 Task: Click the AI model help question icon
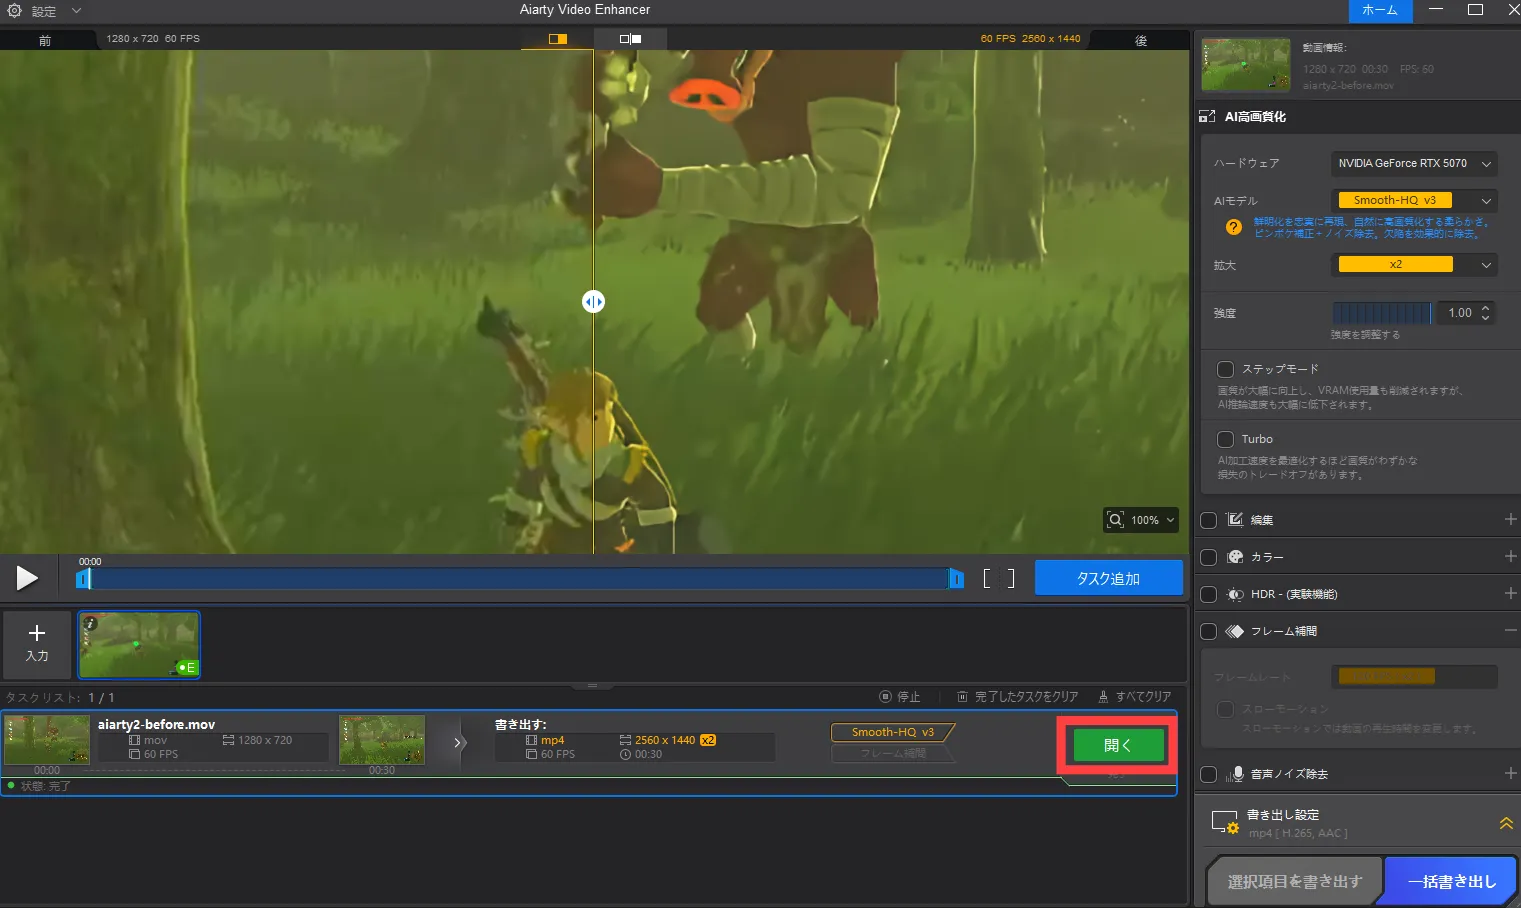(1233, 227)
